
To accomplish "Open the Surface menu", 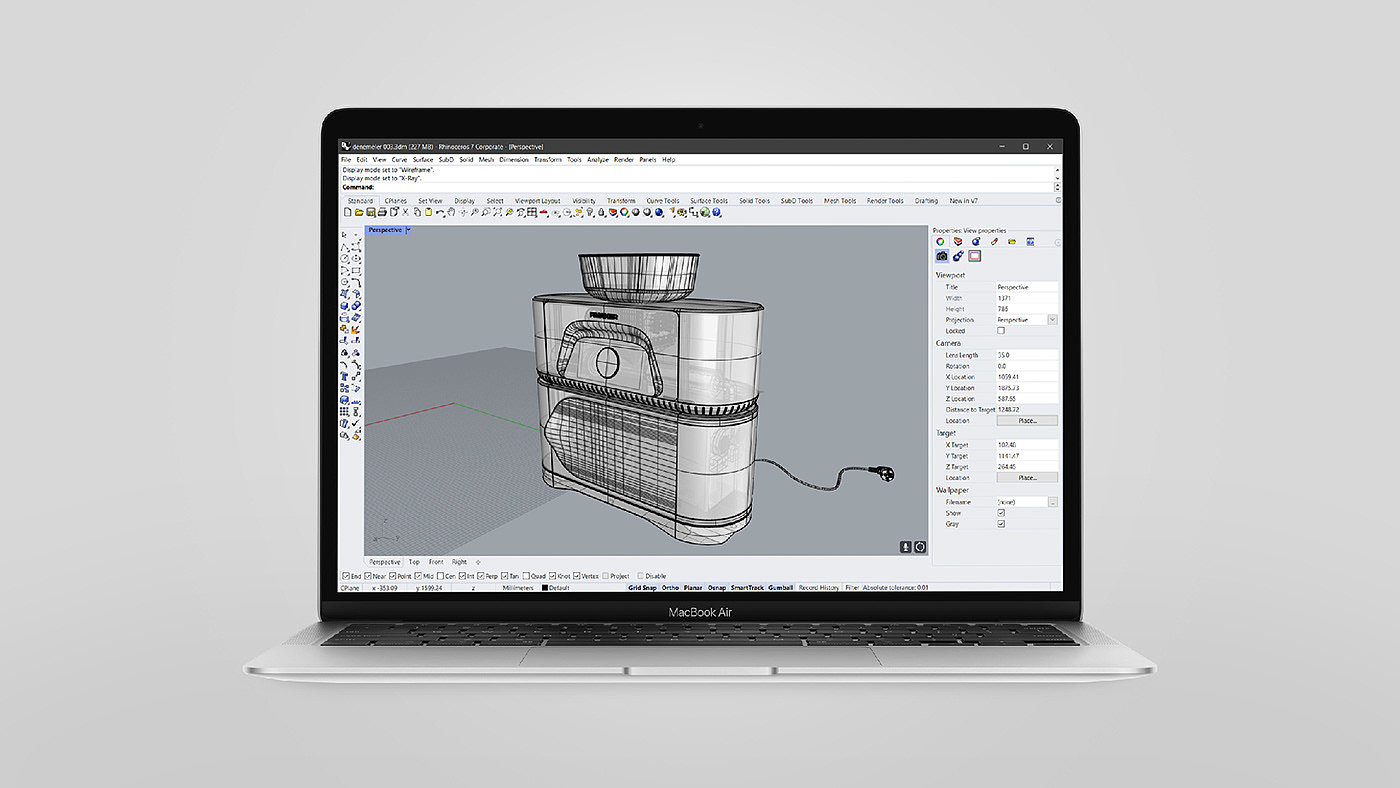I will tap(423, 159).
